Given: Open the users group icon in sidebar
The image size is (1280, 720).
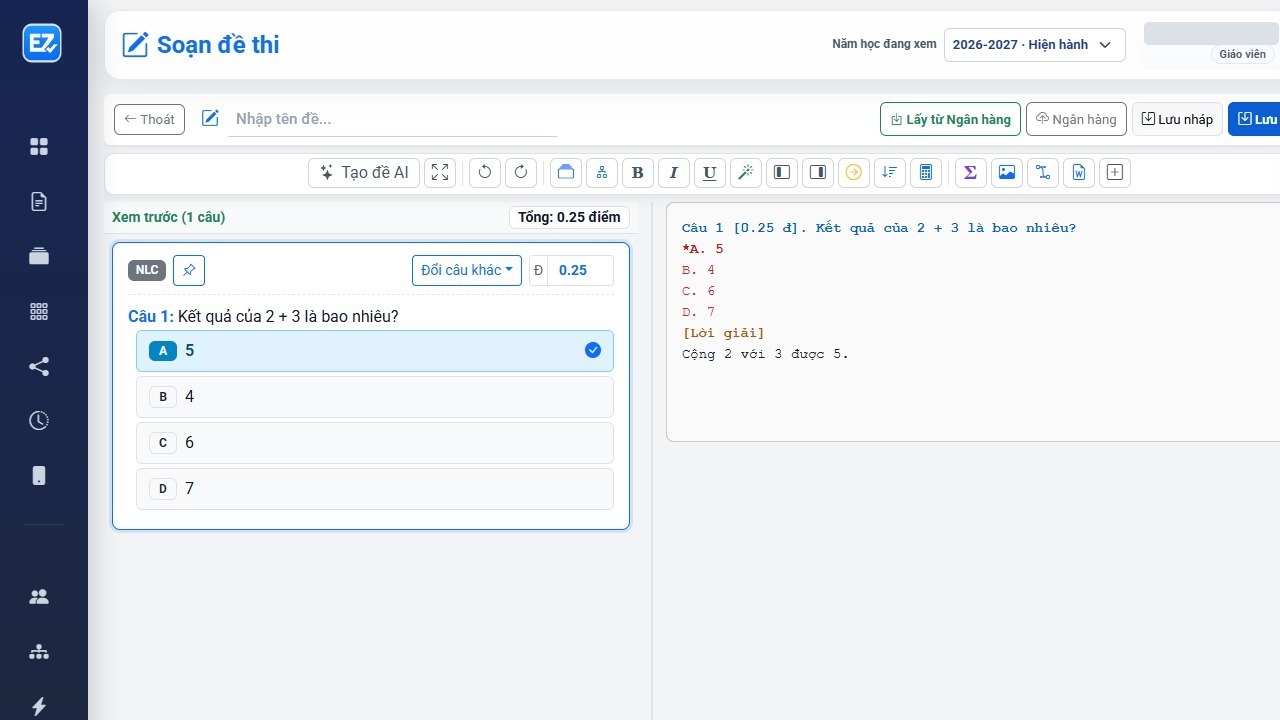Looking at the screenshot, I should click(39, 597).
